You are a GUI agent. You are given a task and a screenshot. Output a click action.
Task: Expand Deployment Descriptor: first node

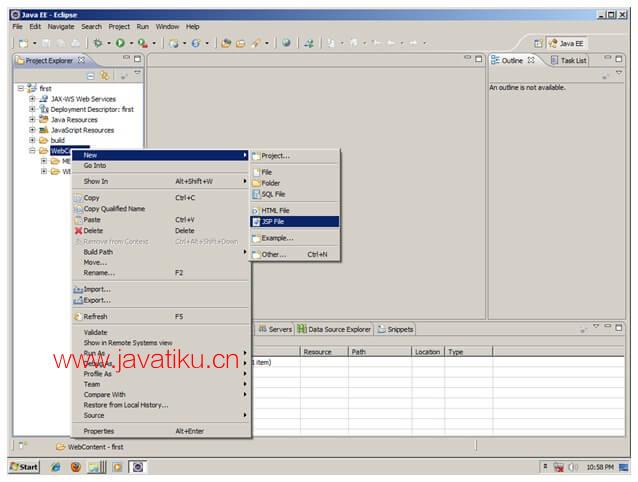pyautogui.click(x=32, y=109)
